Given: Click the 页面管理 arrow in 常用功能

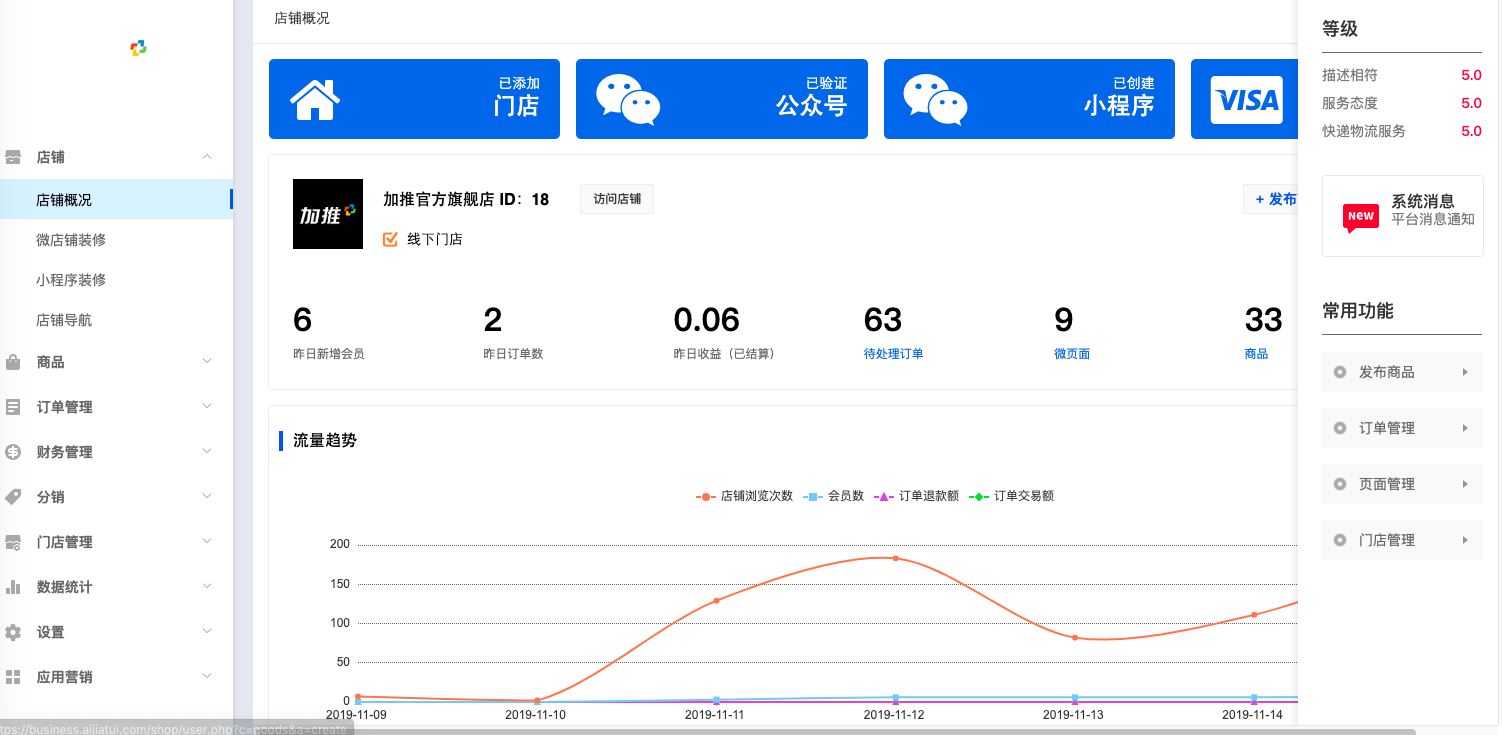Looking at the screenshot, I should [x=1465, y=484].
